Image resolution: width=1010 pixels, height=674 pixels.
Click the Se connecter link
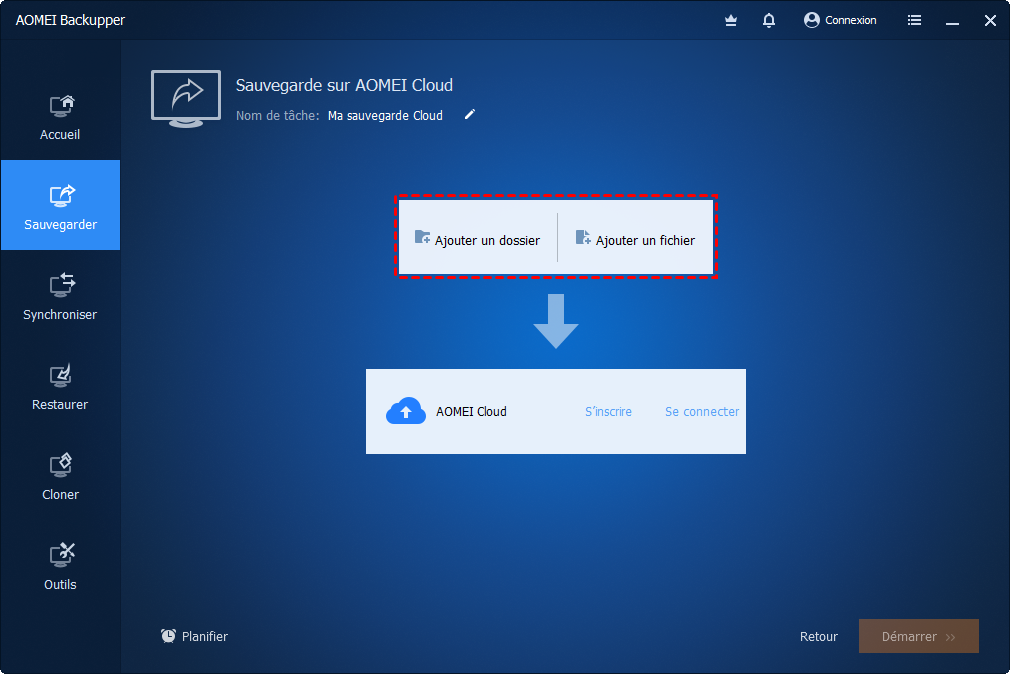(x=701, y=411)
